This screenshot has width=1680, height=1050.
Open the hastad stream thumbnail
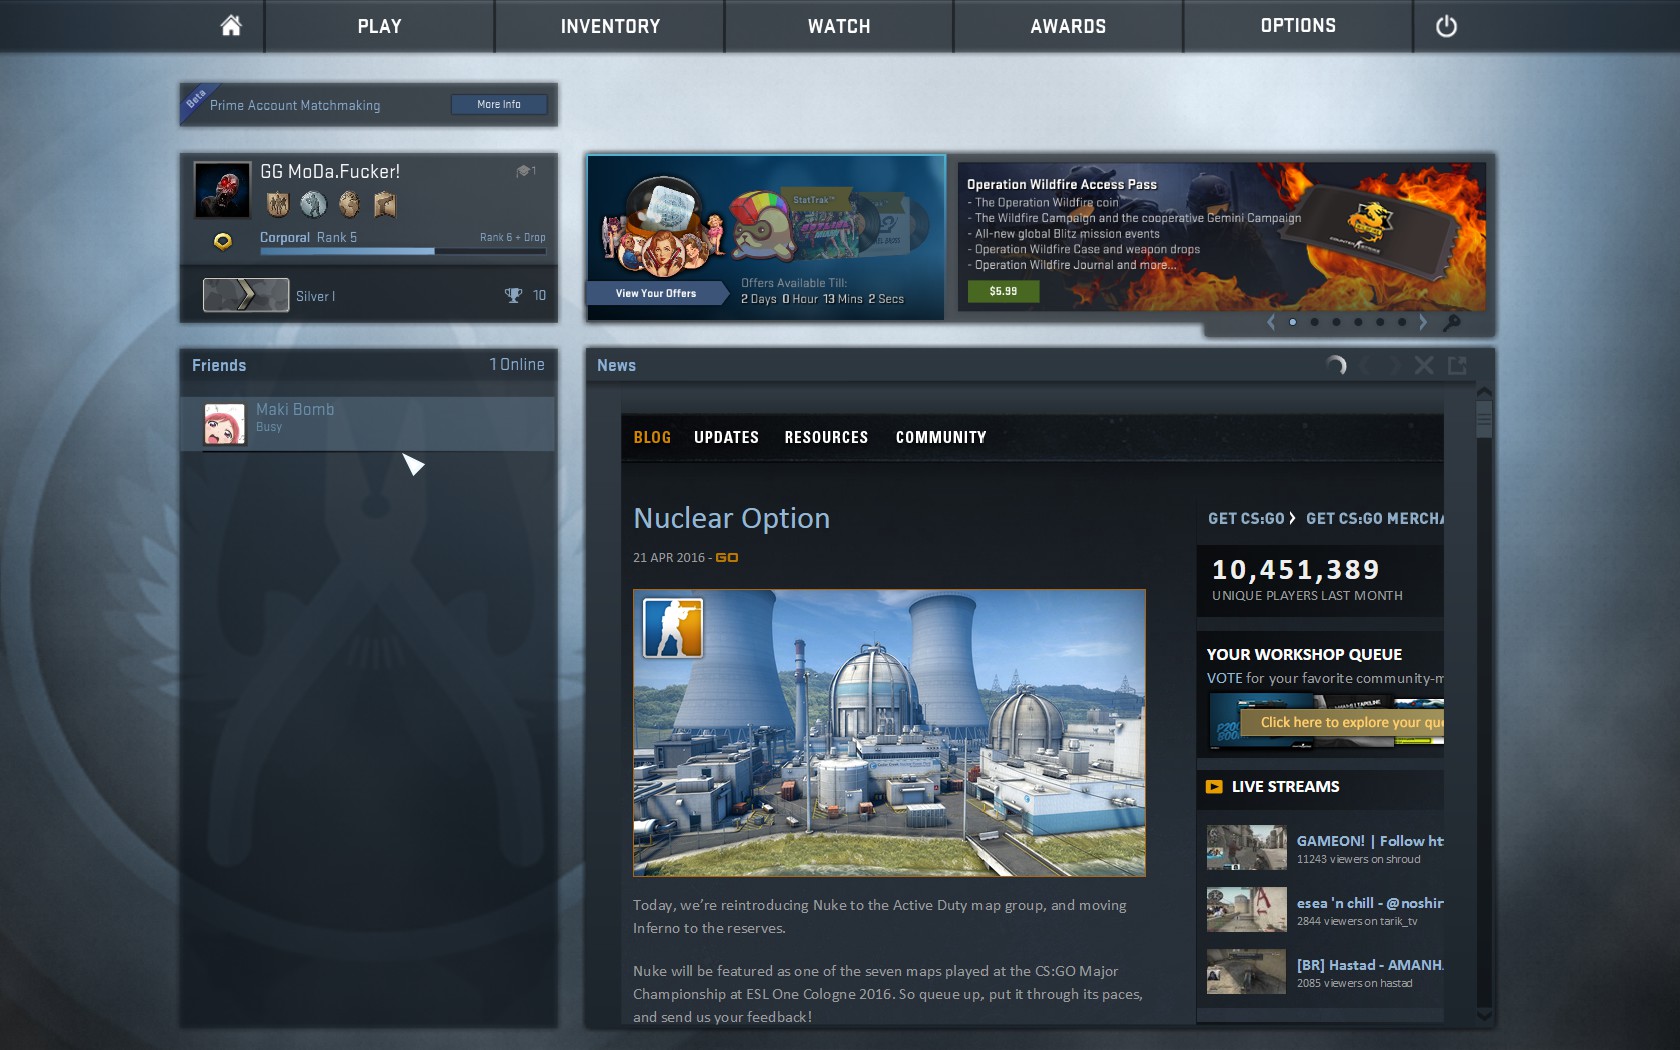point(1246,971)
